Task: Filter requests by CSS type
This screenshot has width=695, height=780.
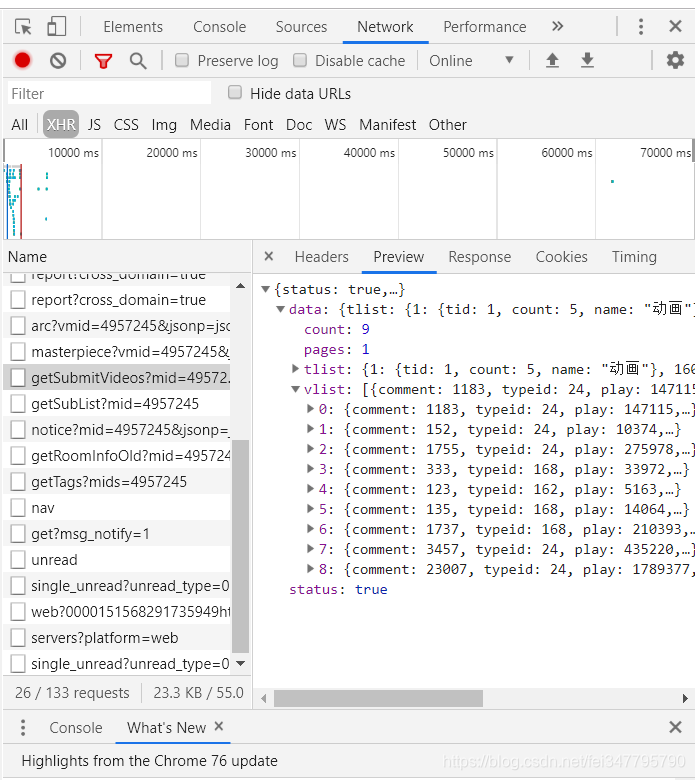Action: [x=126, y=124]
